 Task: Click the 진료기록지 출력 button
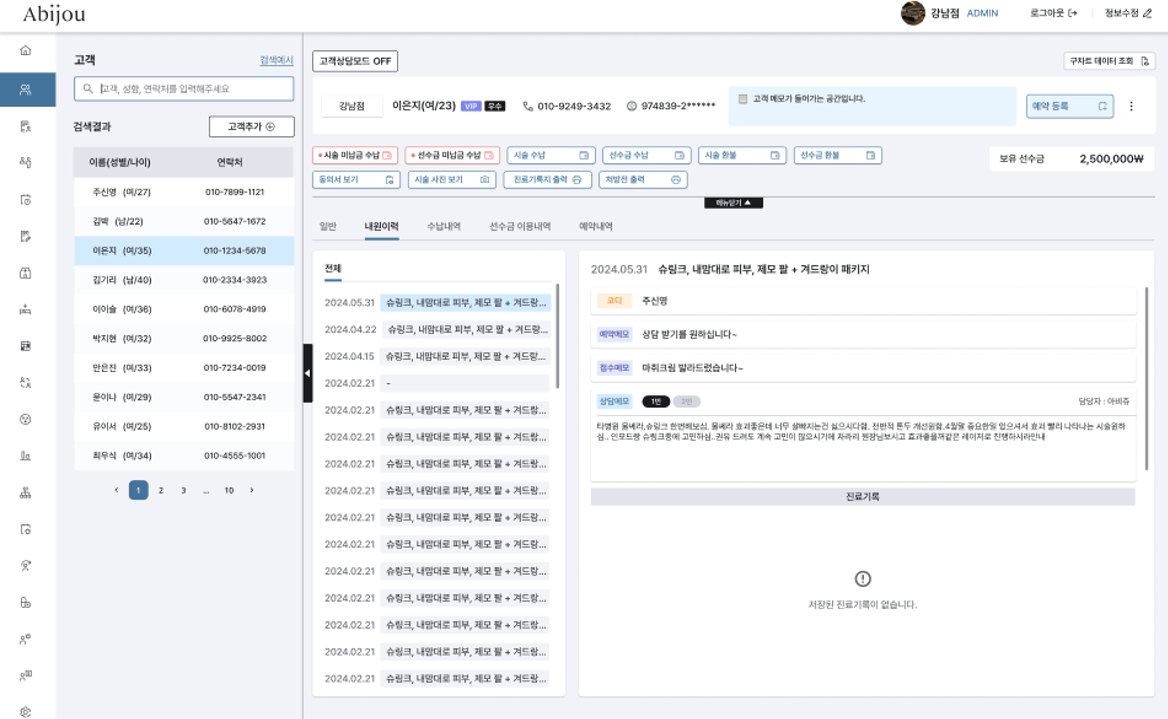click(548, 180)
